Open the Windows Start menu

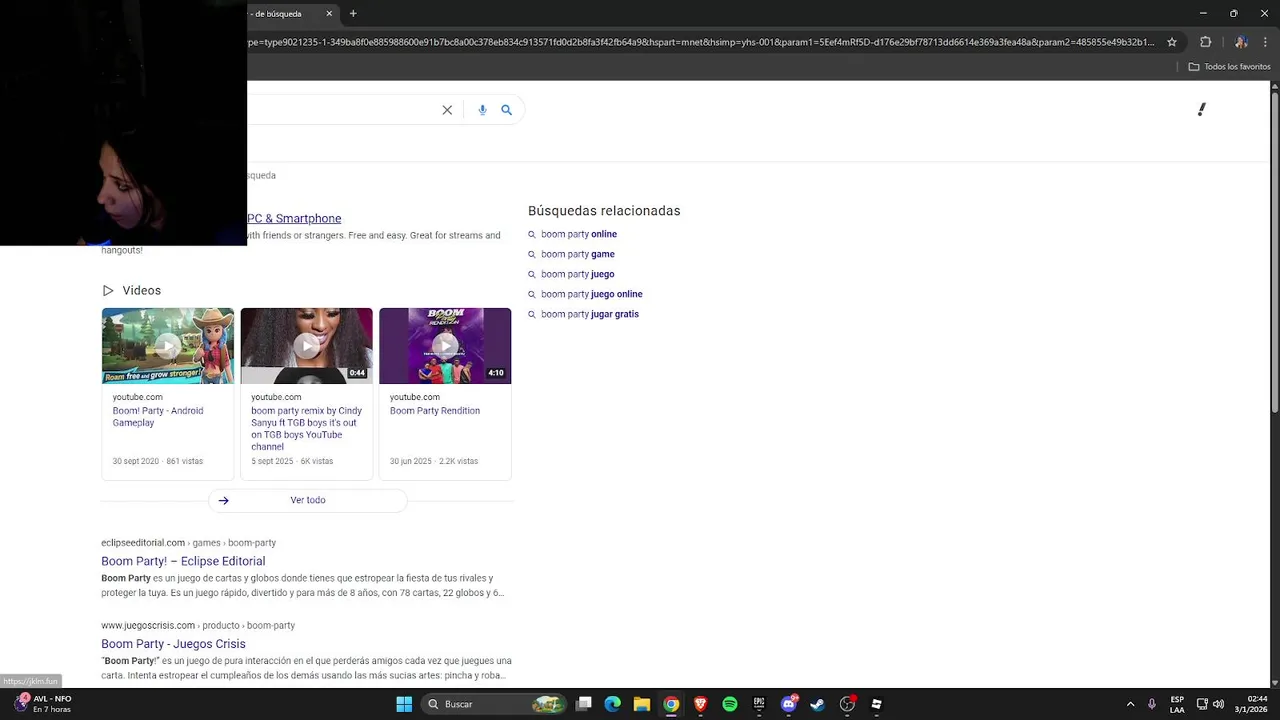(x=404, y=704)
